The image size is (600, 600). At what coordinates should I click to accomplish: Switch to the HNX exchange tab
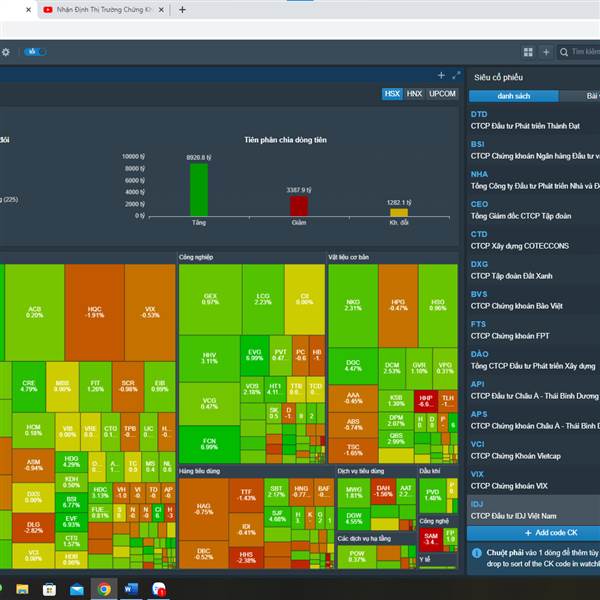pos(414,94)
